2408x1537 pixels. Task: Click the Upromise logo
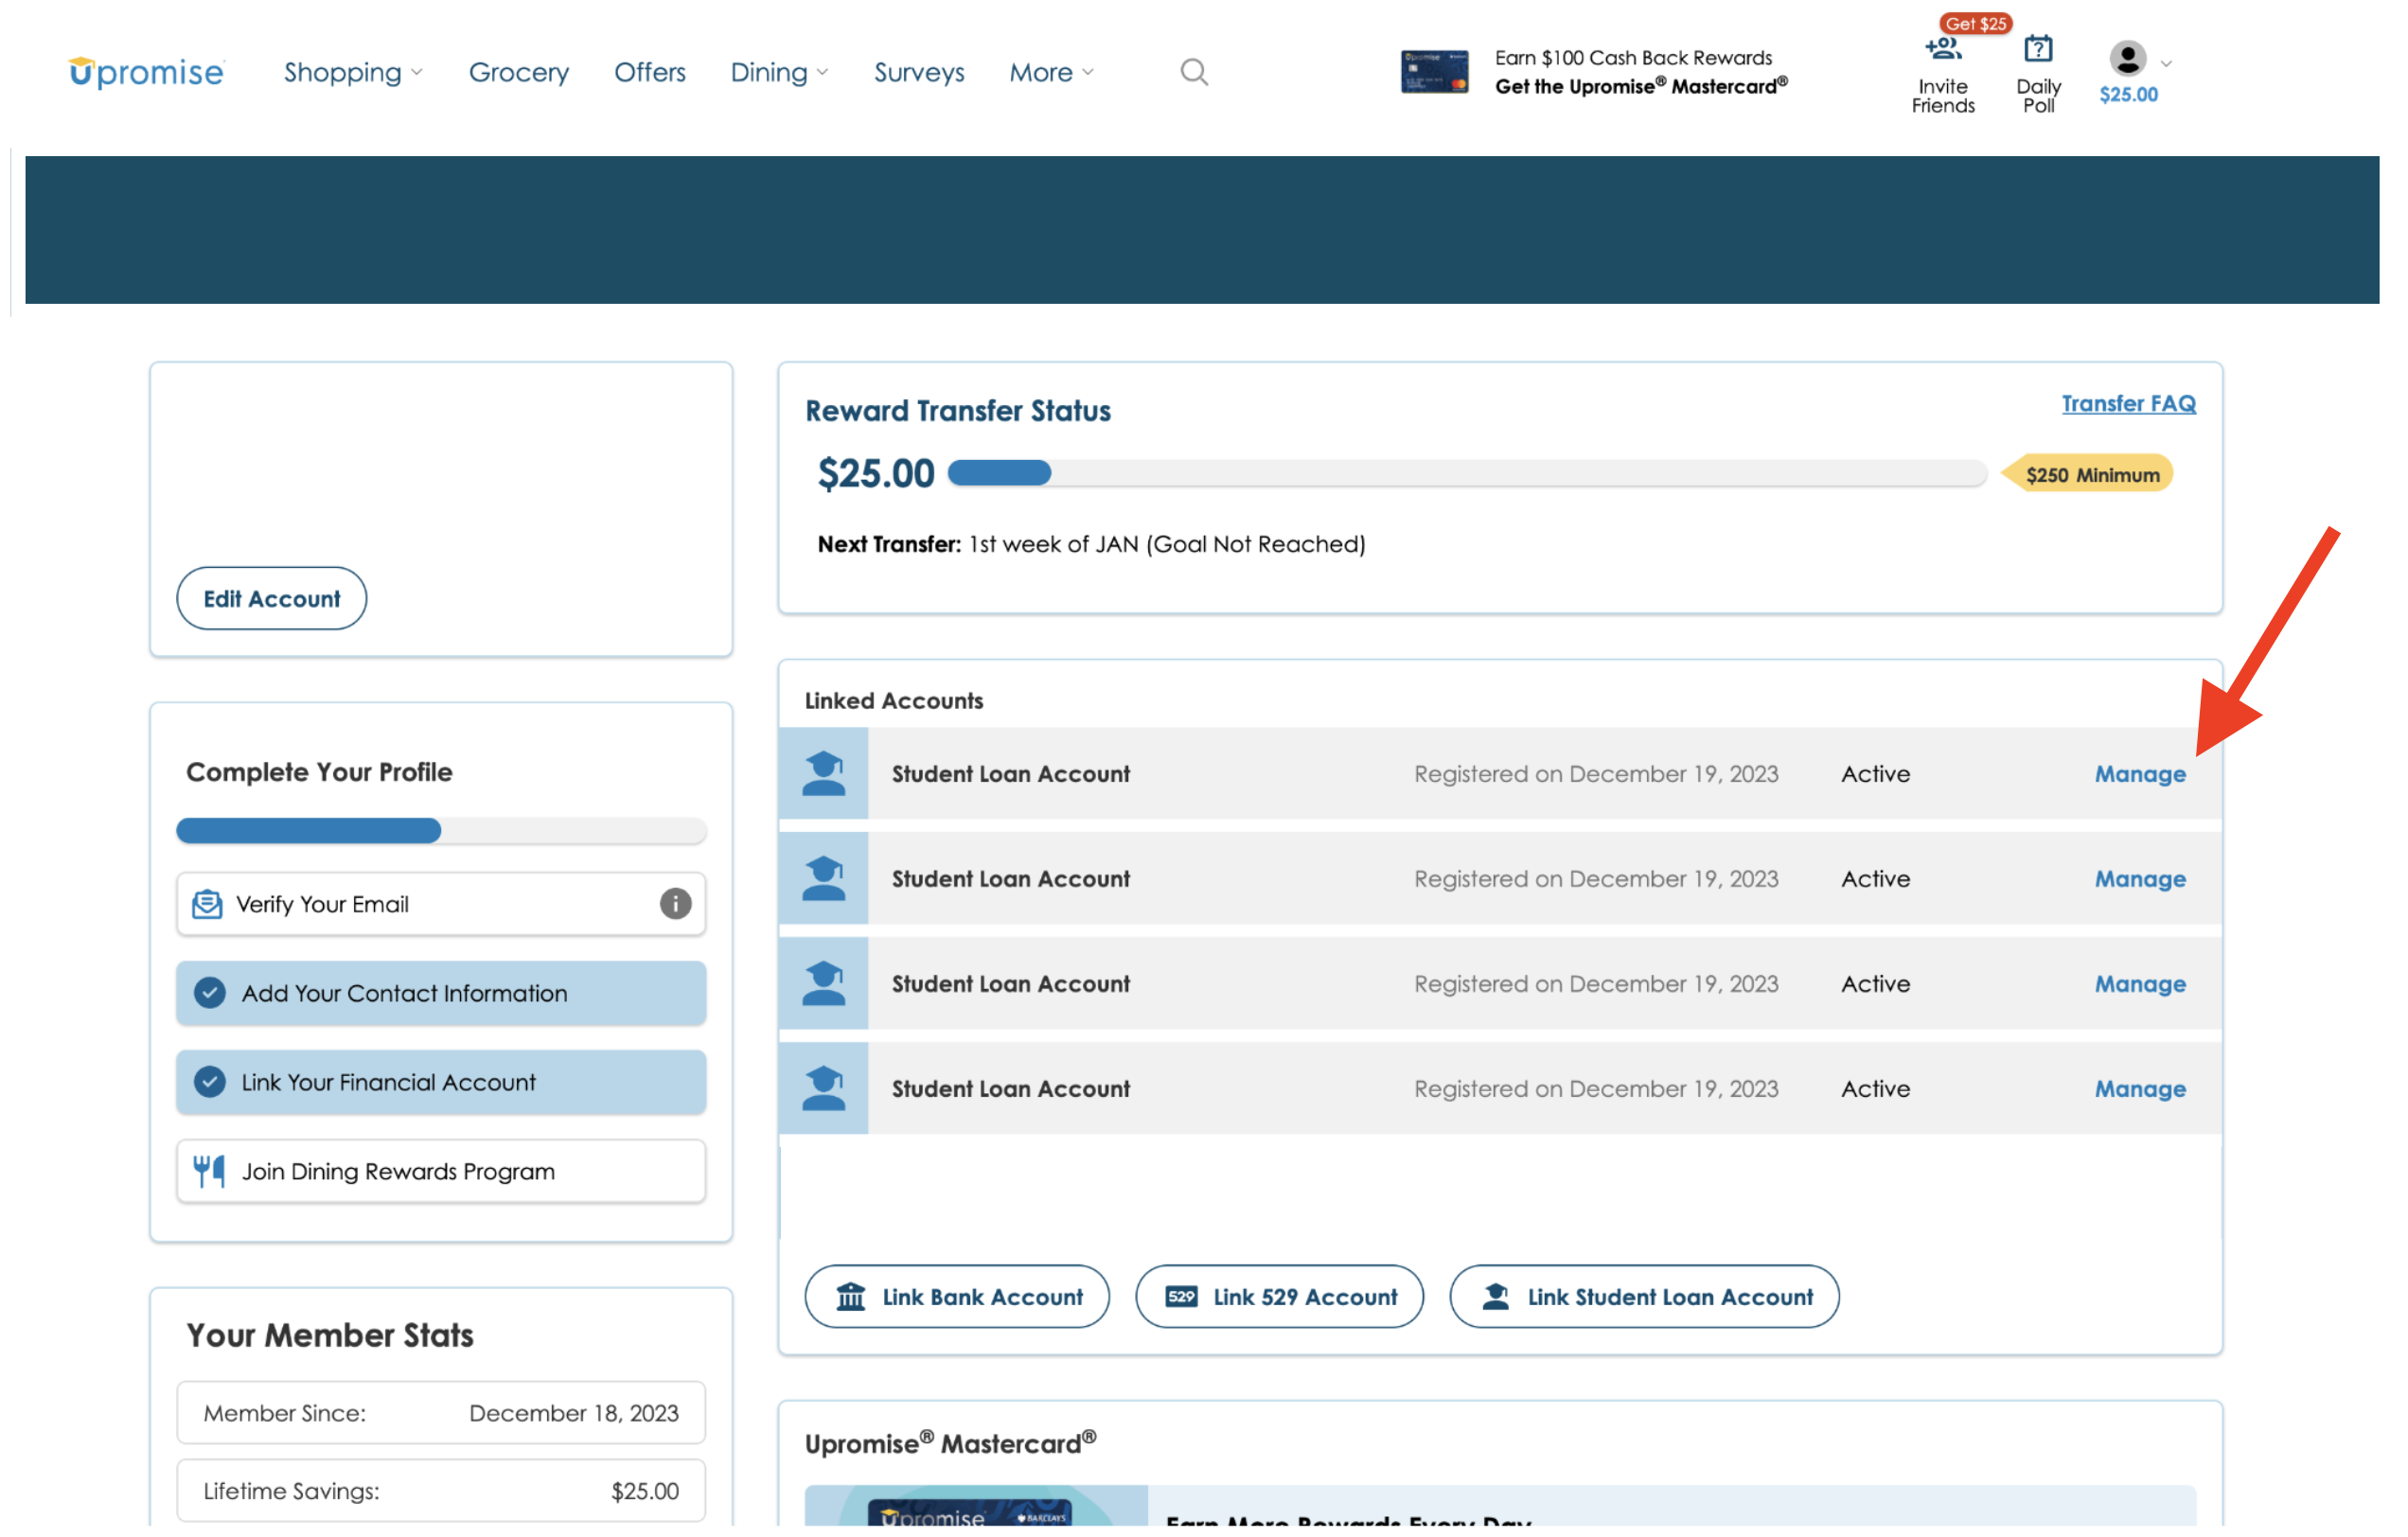click(x=146, y=72)
